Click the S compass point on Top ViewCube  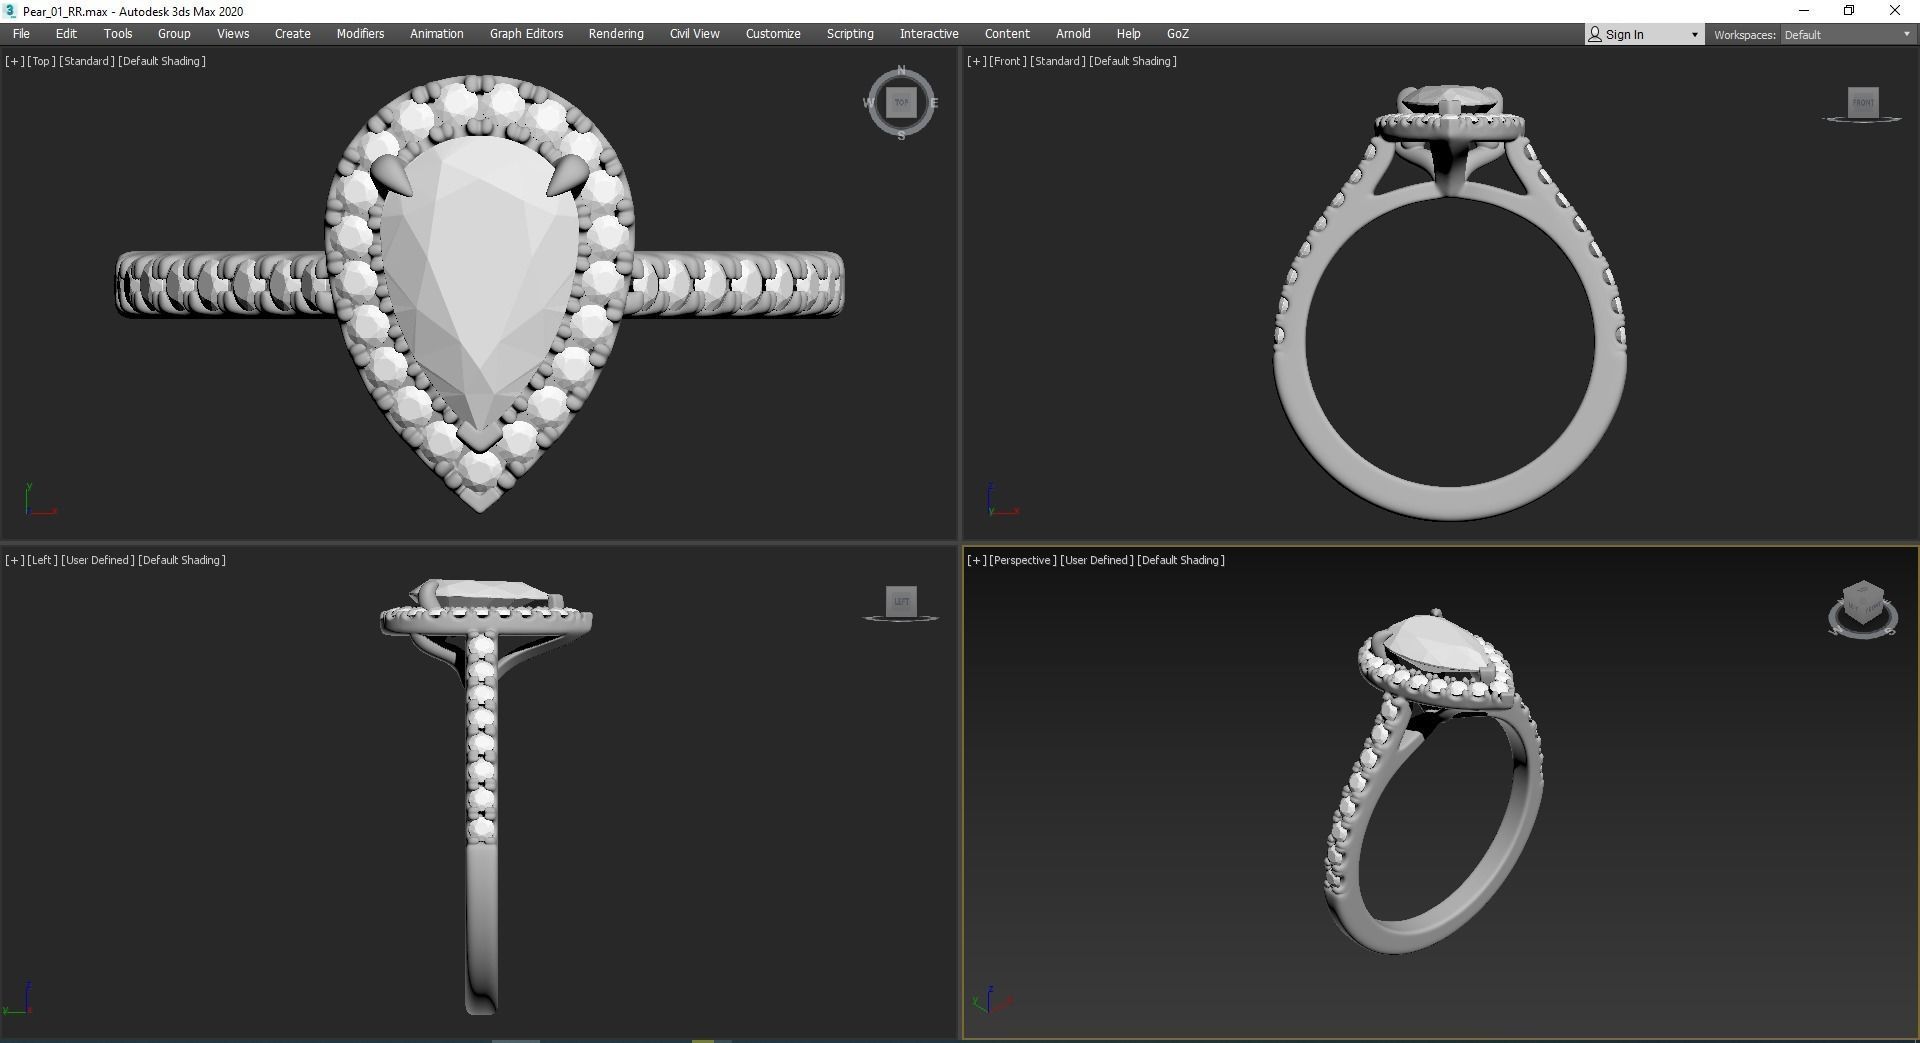(901, 136)
